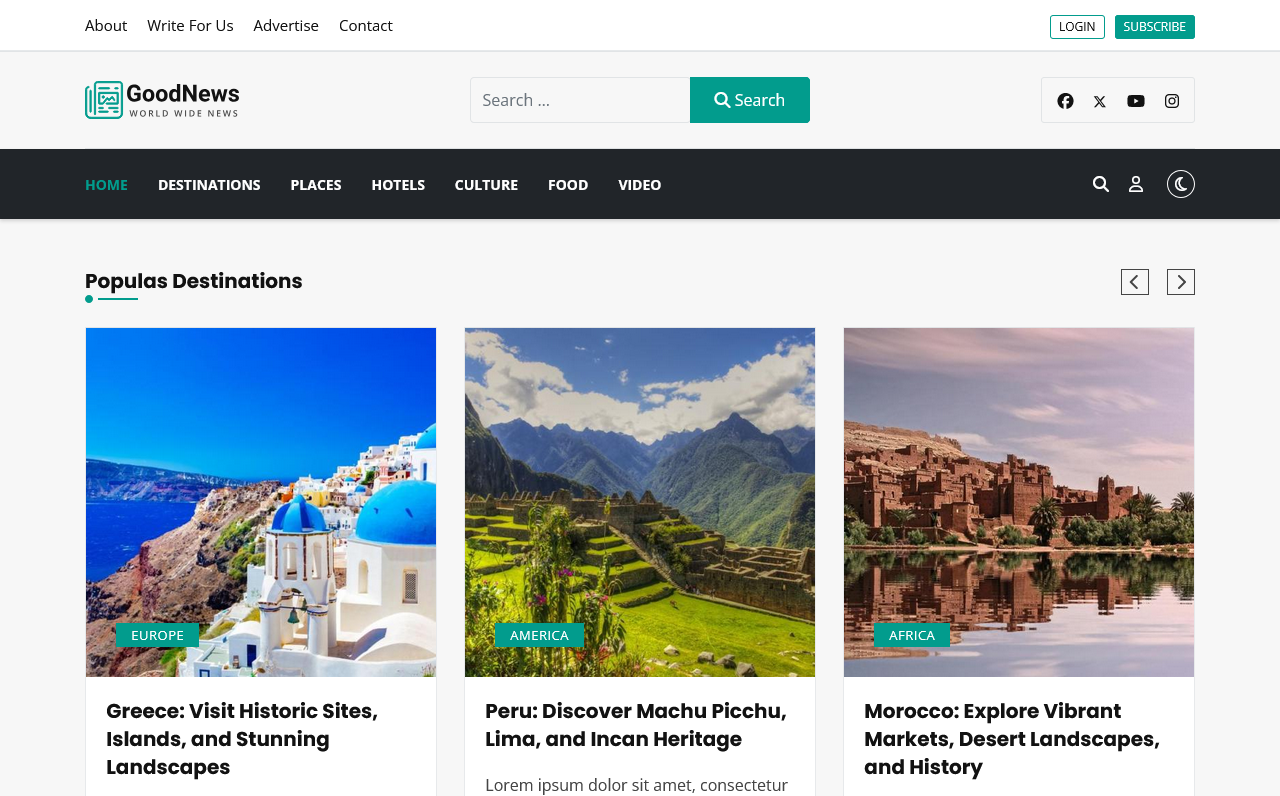Click the Login button

(1077, 27)
